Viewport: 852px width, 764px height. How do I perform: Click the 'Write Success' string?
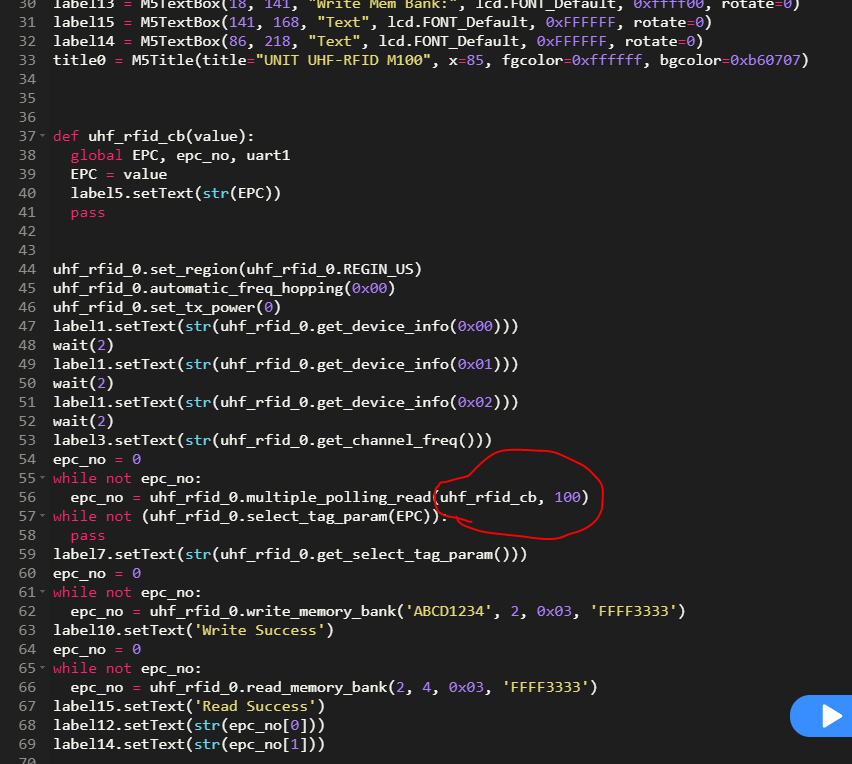tap(263, 630)
